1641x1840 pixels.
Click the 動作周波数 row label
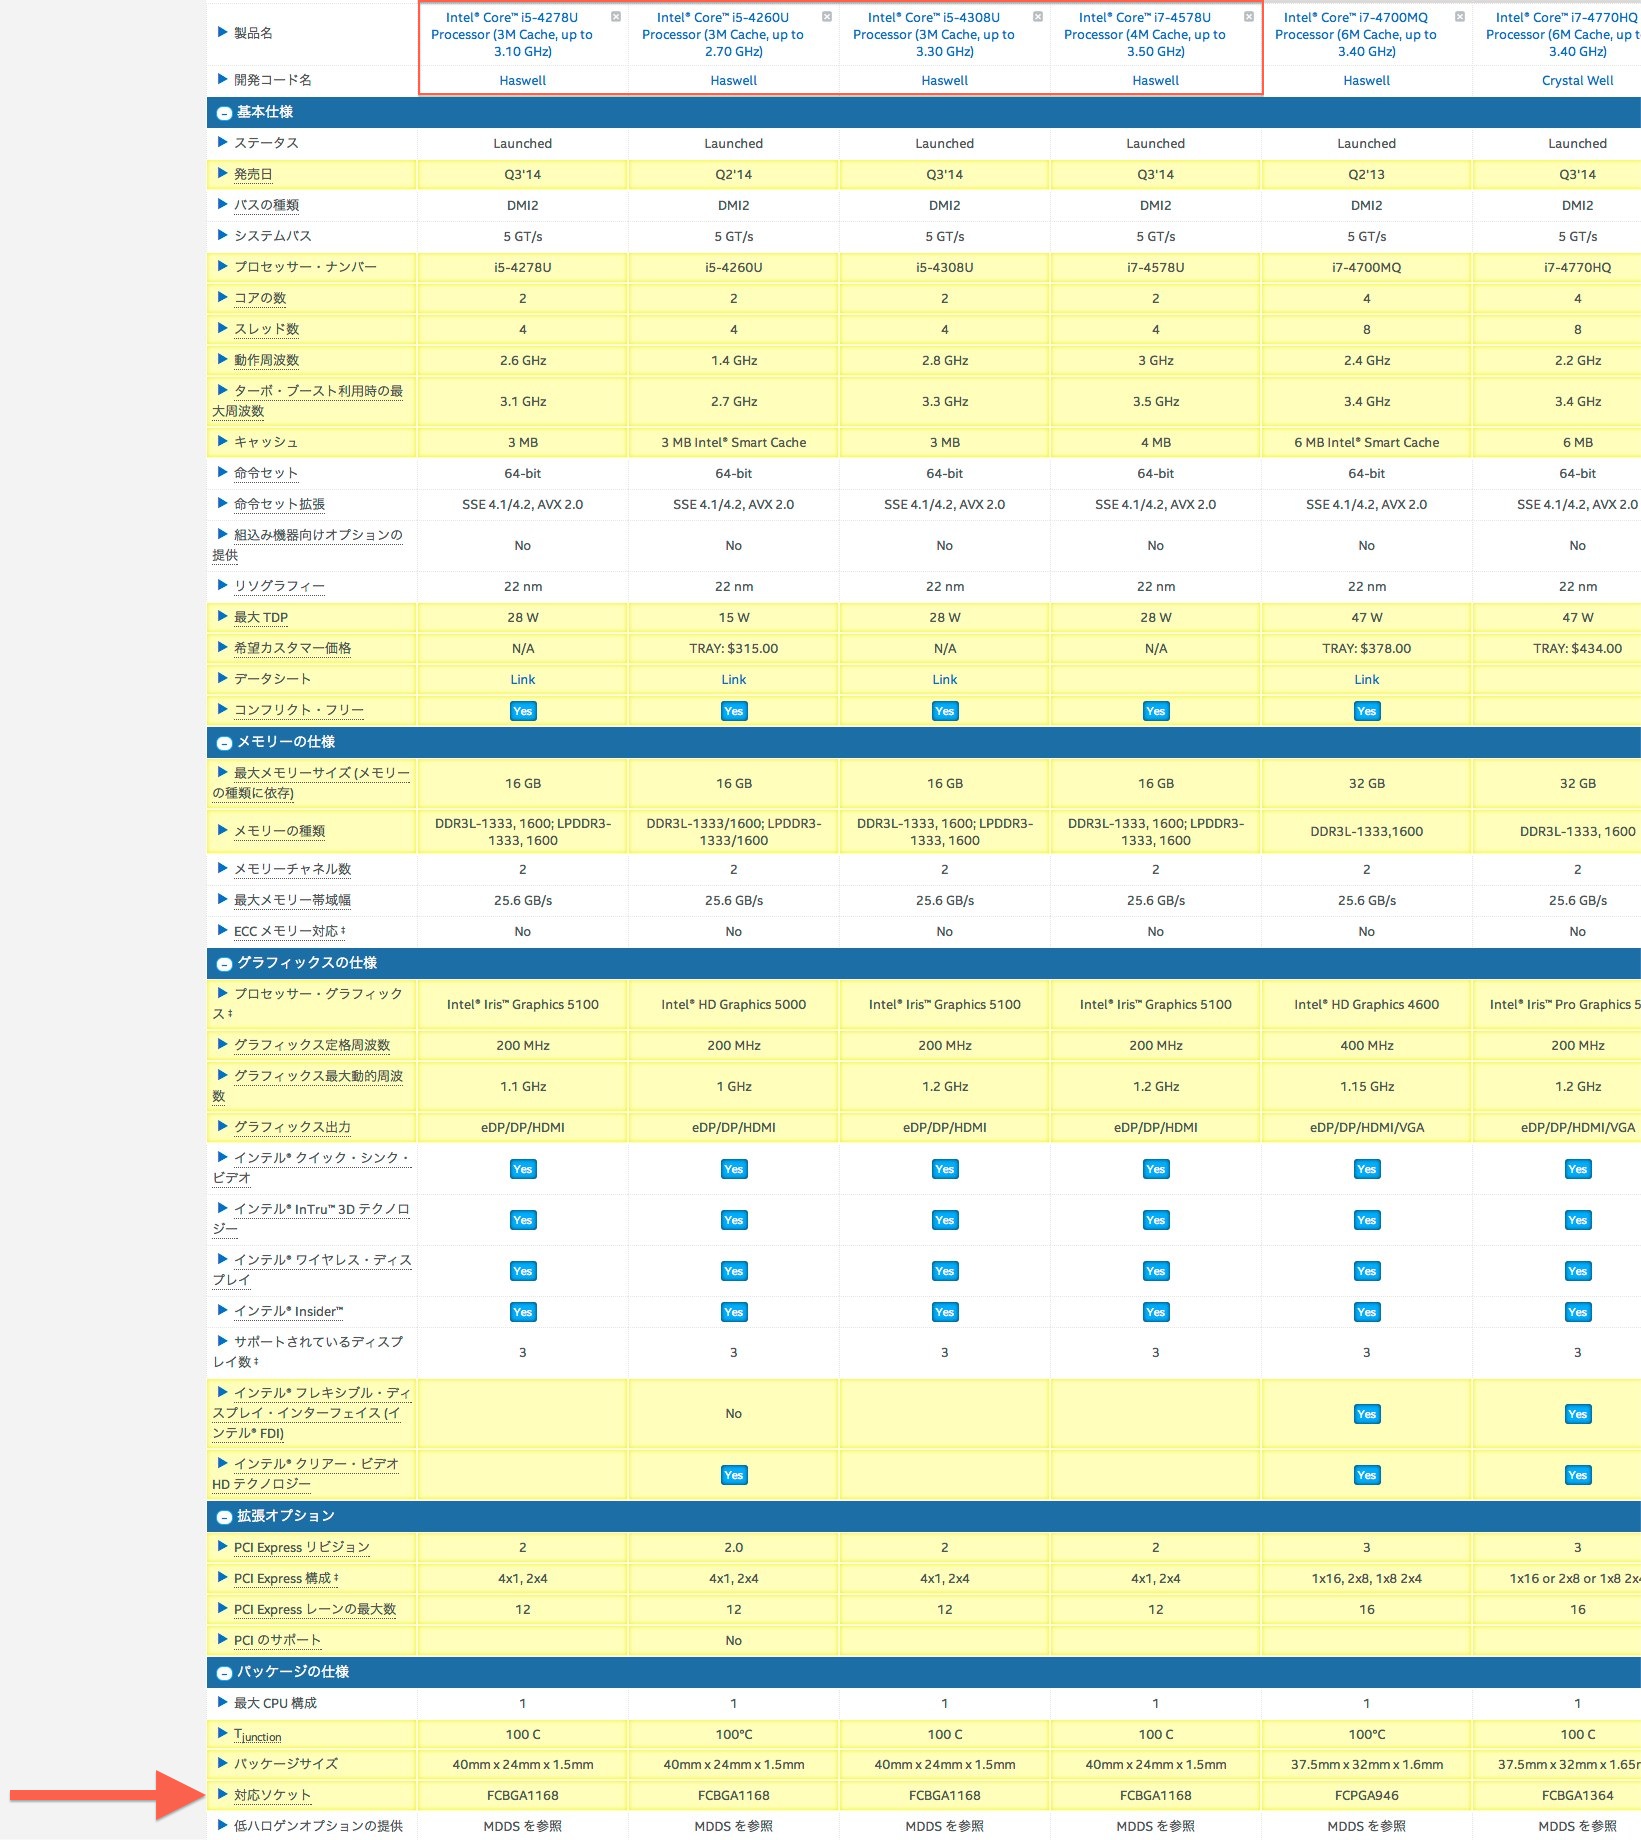click(266, 360)
